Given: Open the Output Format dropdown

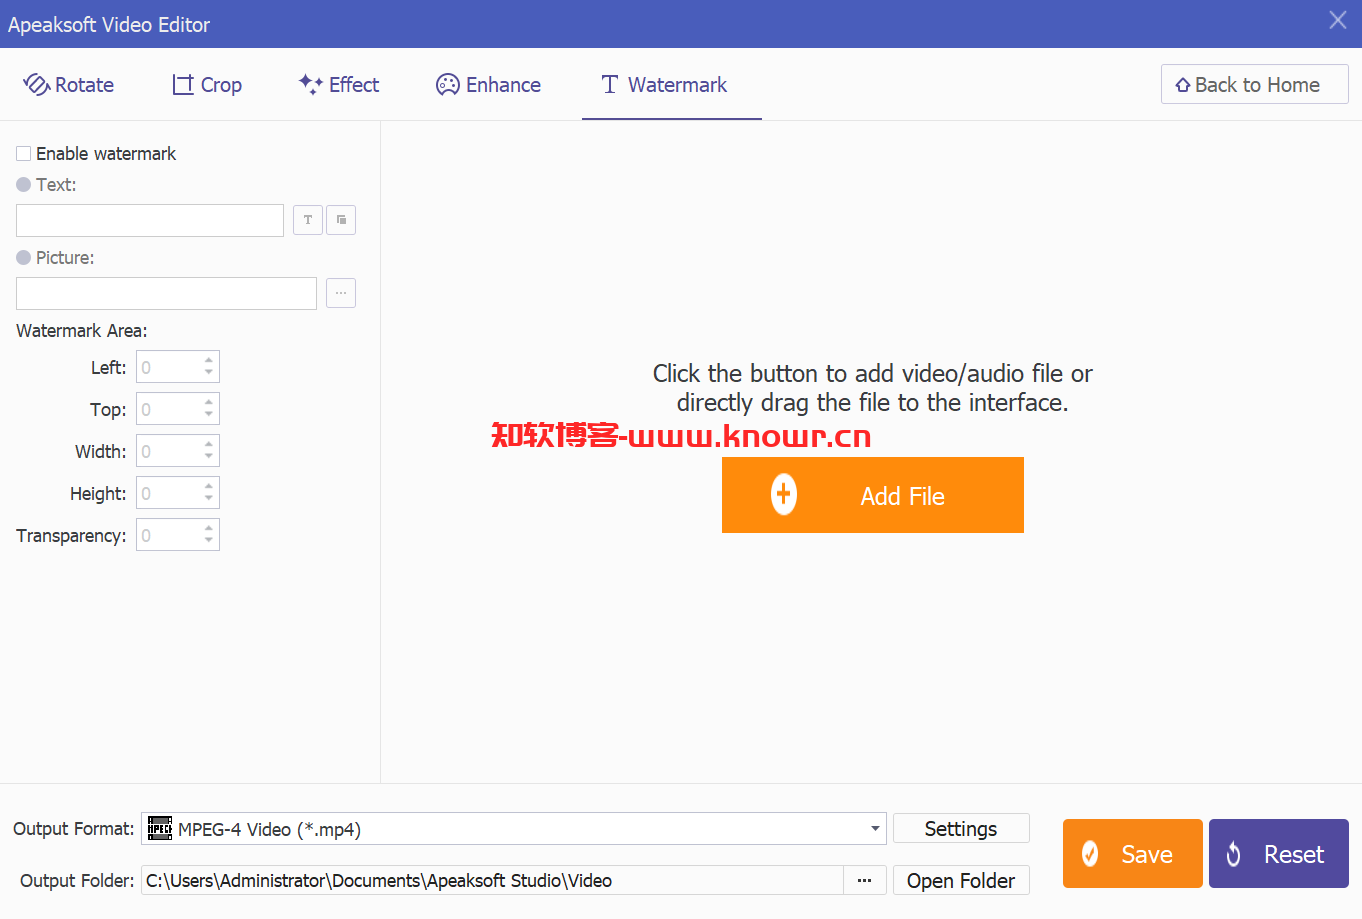Looking at the screenshot, I should pyautogui.click(x=513, y=829).
